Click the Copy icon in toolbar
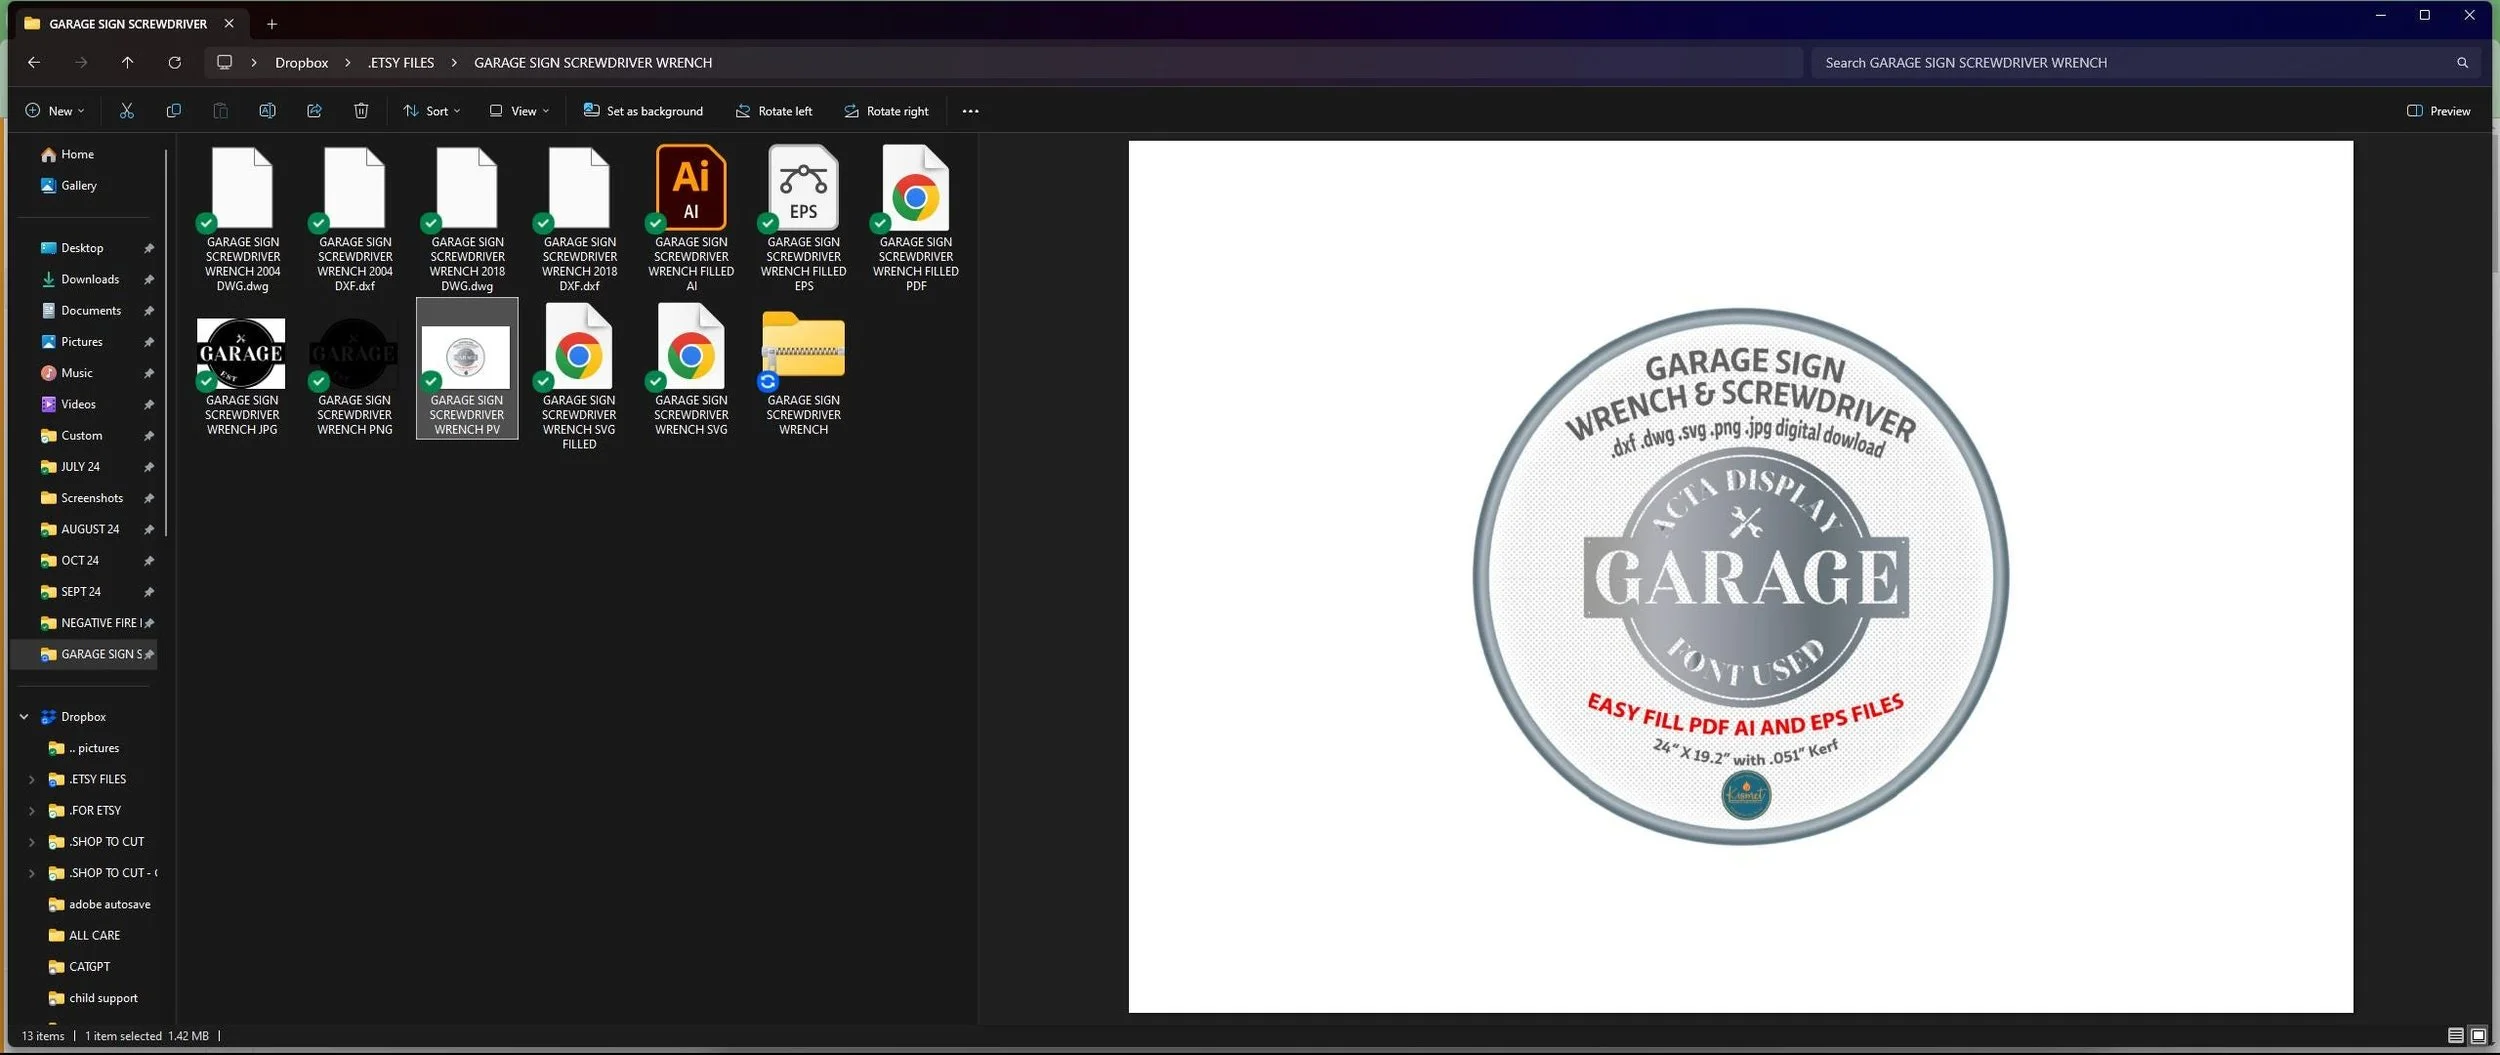This screenshot has width=2500, height=1055. [x=173, y=111]
